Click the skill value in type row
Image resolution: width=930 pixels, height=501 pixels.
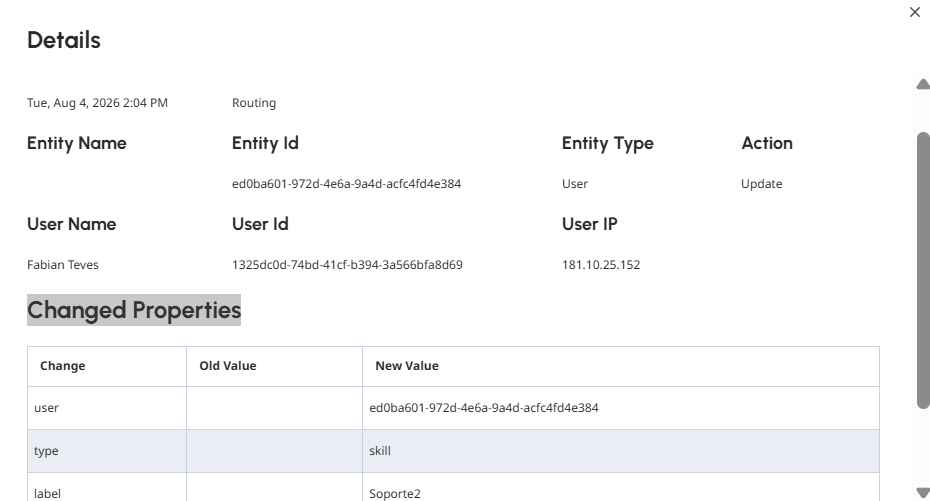point(380,451)
